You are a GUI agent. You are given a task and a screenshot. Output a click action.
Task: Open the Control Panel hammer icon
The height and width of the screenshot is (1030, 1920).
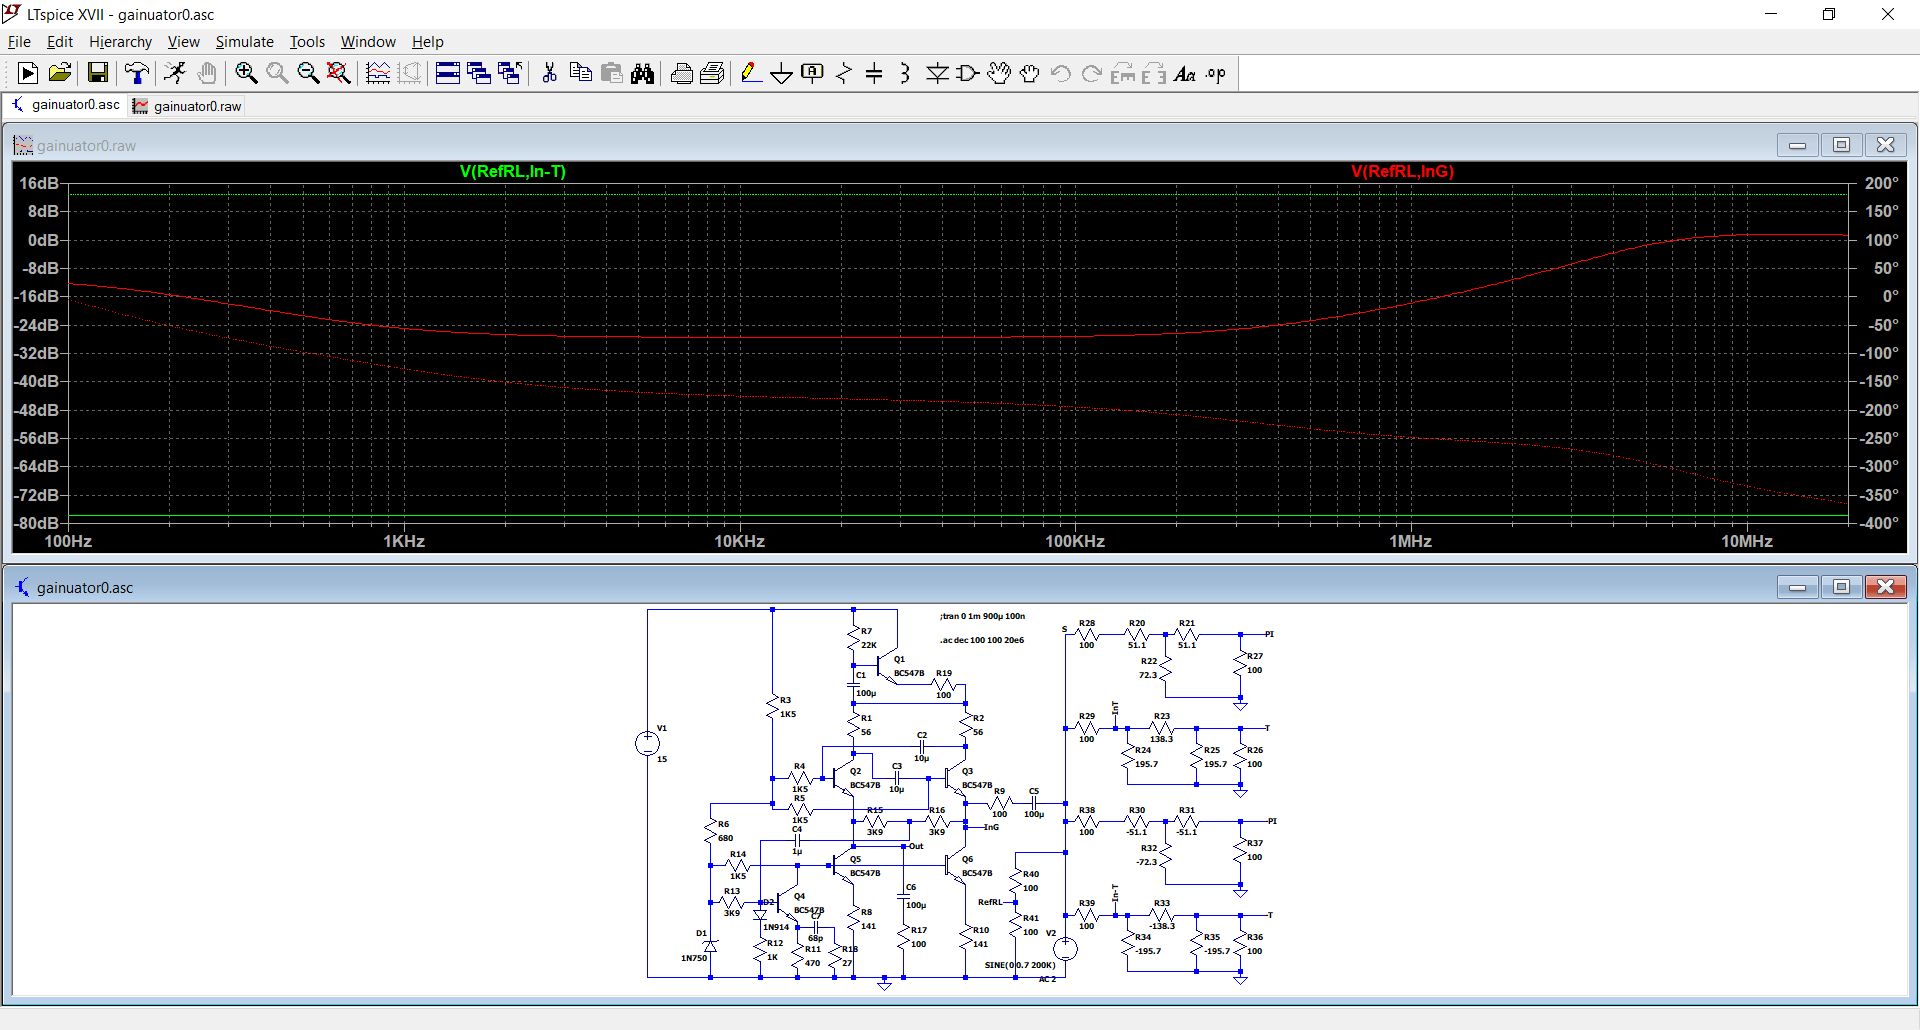(136, 73)
